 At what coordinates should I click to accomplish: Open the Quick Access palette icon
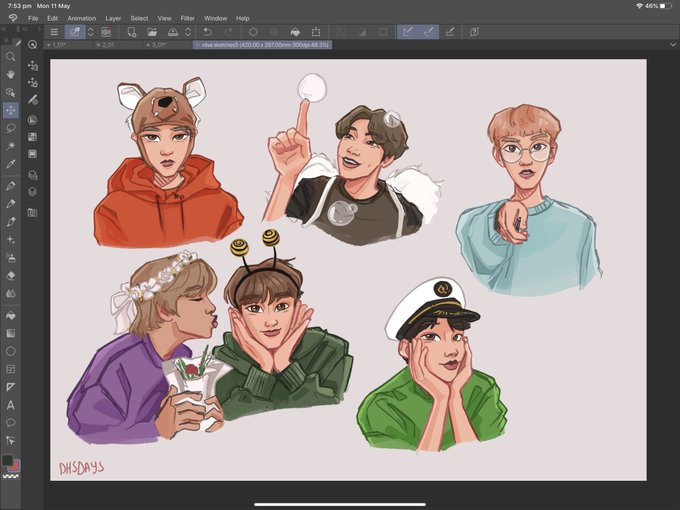pyautogui.click(x=33, y=44)
